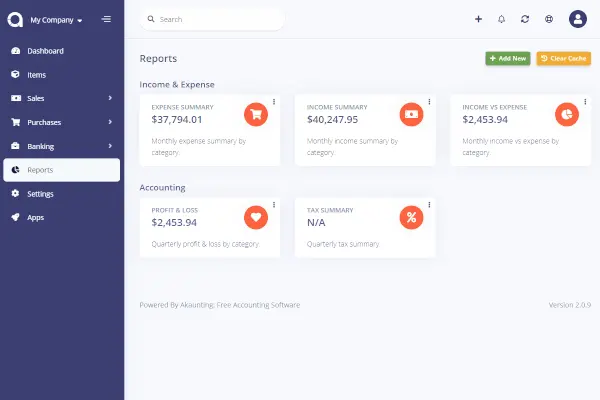Viewport: 600px width, 400px height.
Task: Click the Income vs Expense pie chart icon
Action: [x=567, y=113]
